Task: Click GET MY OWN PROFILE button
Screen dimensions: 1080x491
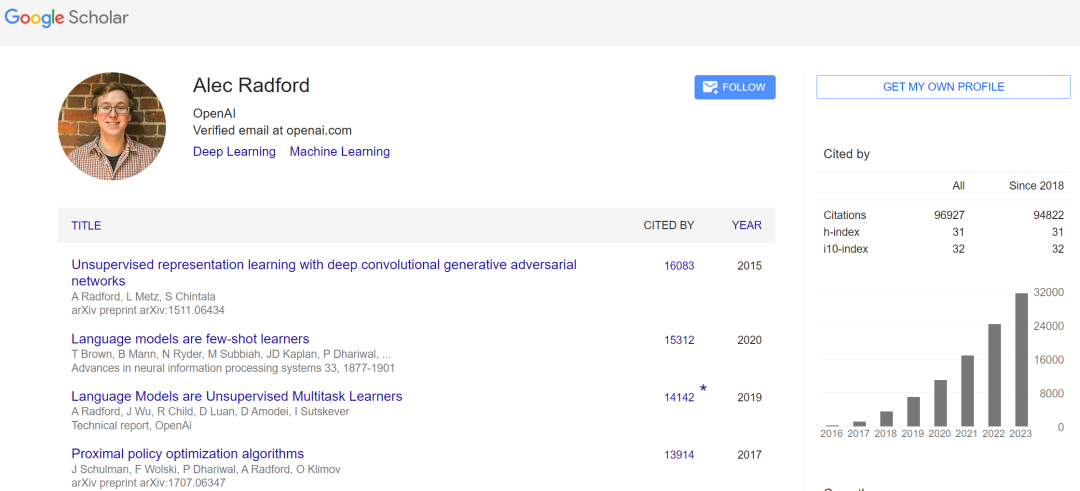Action: coord(944,87)
